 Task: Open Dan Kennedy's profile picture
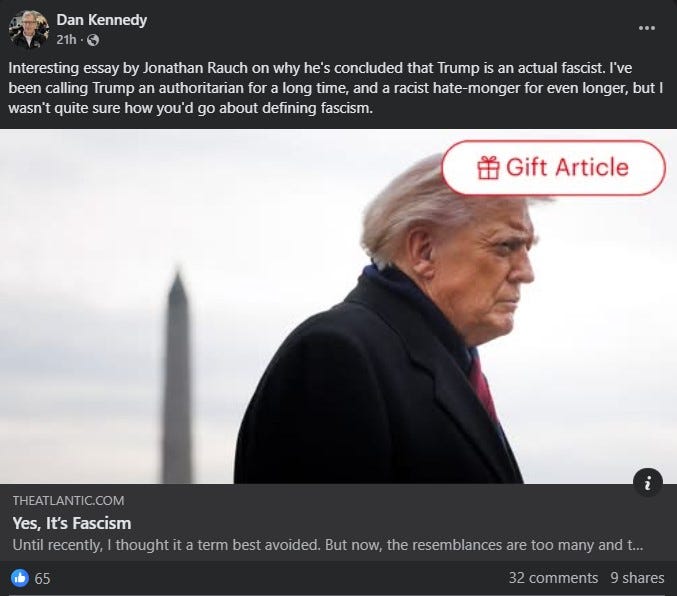28,29
